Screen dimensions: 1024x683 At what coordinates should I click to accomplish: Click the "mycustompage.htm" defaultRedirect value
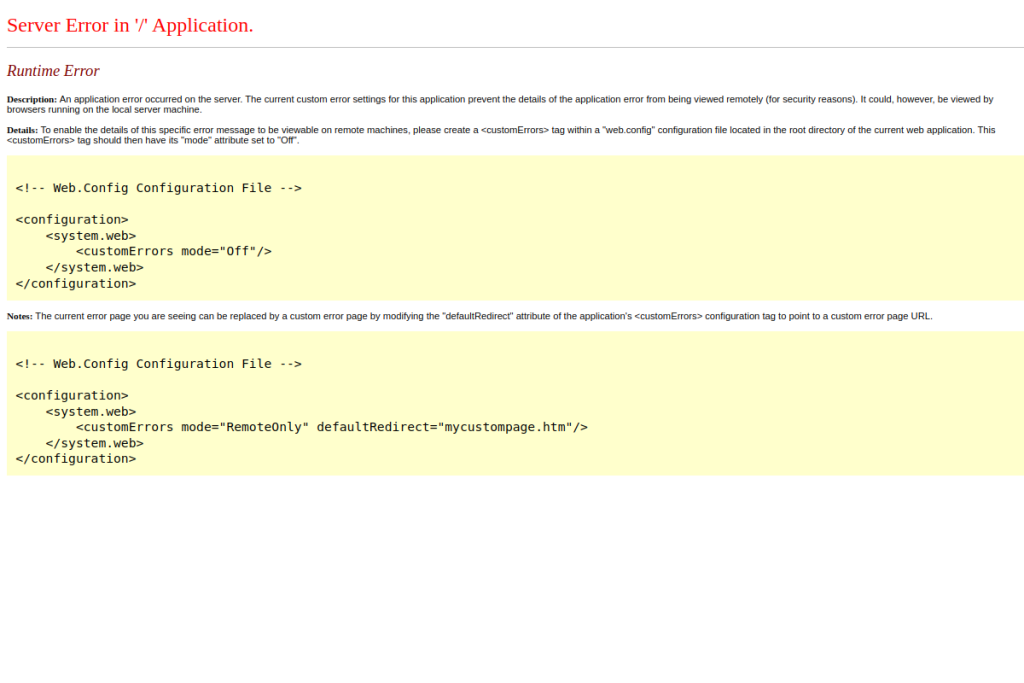[505, 427]
